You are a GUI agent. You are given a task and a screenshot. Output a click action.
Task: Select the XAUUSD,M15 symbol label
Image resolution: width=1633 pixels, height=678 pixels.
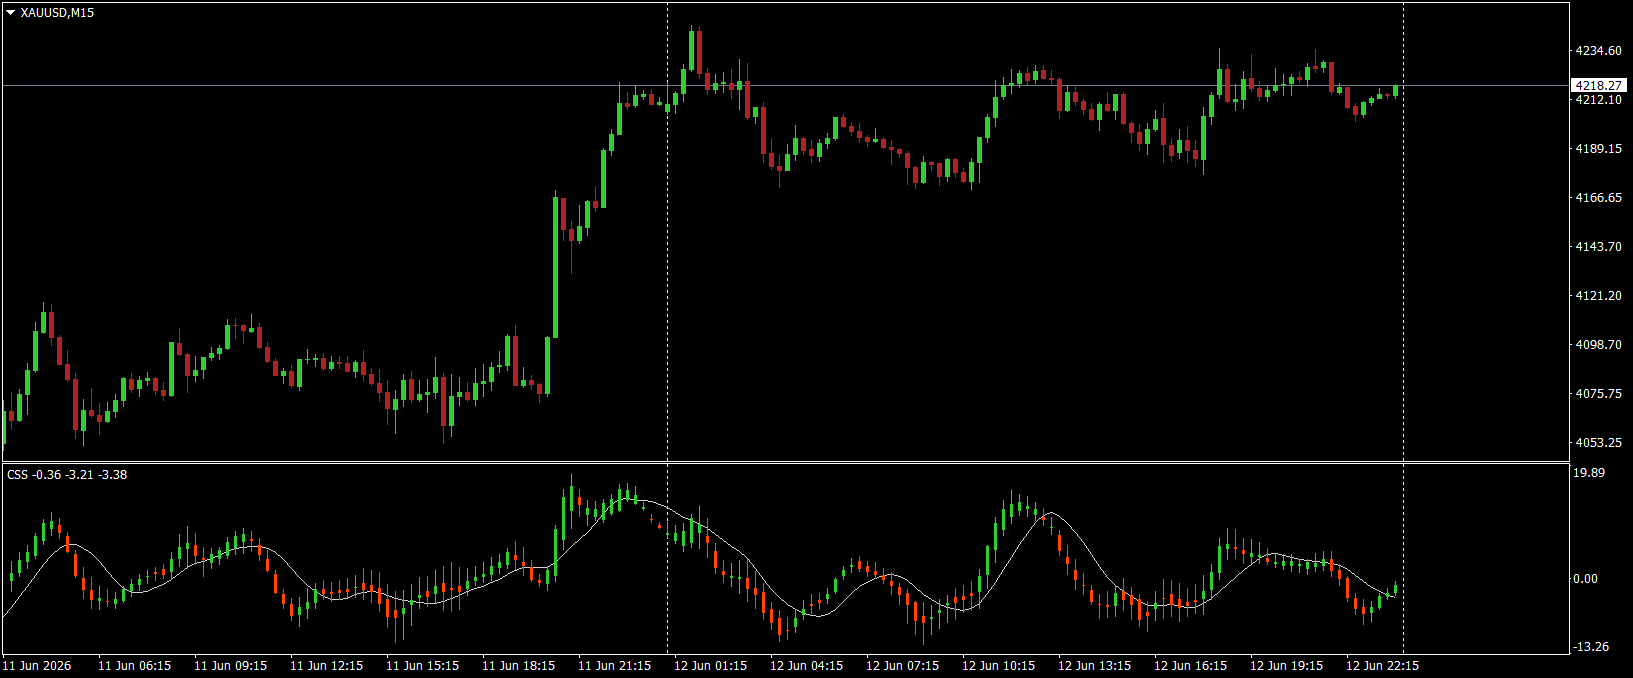57,13
